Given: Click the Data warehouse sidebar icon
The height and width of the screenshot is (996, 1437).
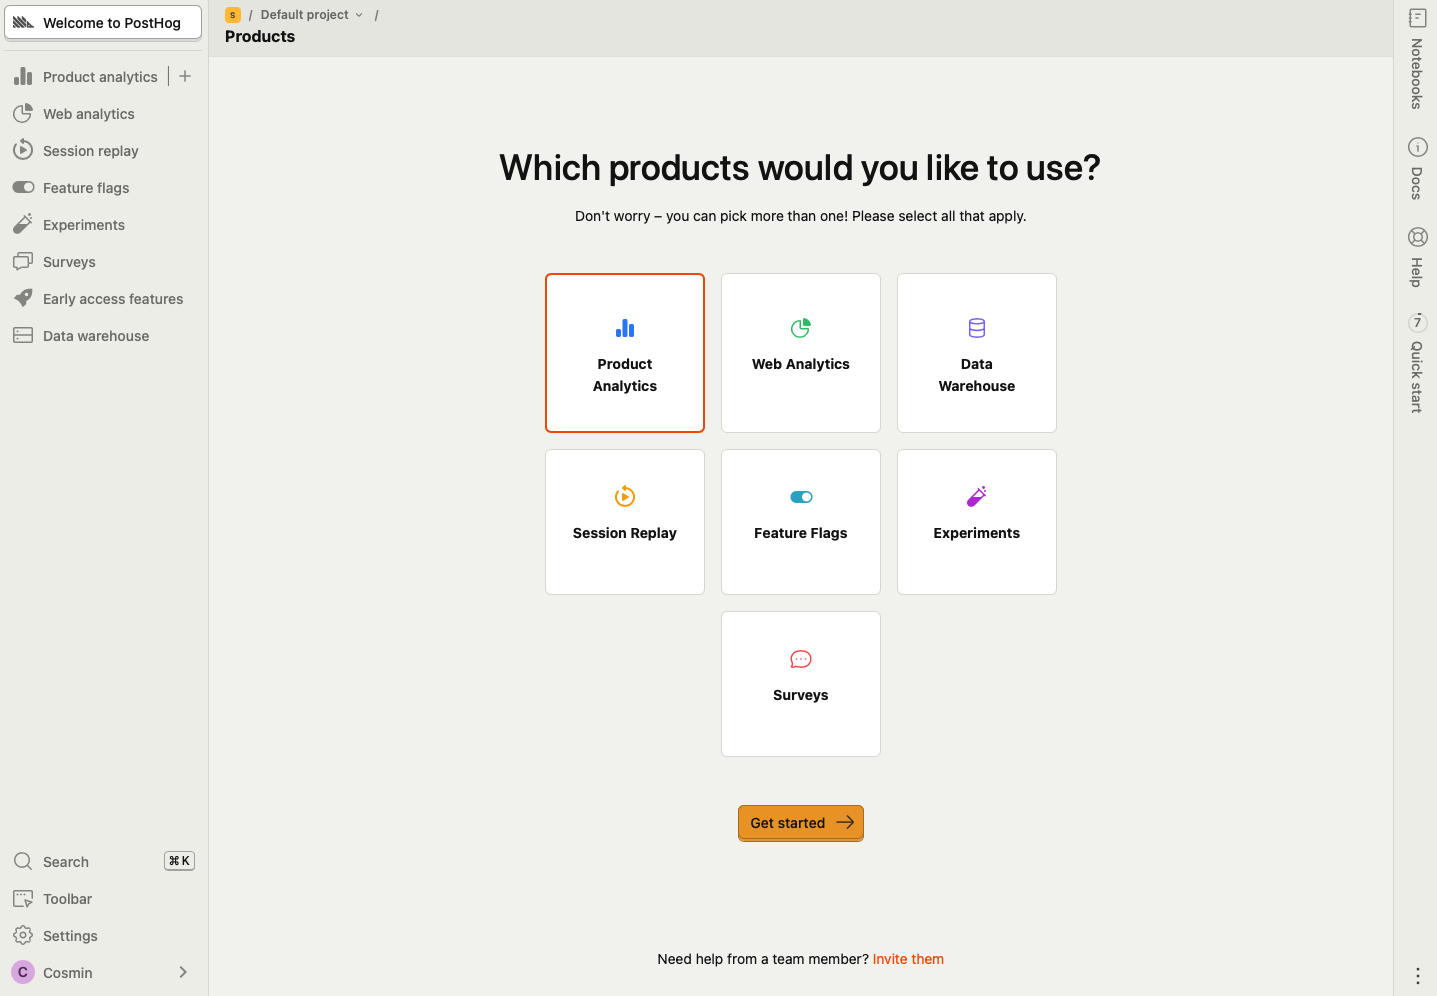Looking at the screenshot, I should click(x=23, y=335).
